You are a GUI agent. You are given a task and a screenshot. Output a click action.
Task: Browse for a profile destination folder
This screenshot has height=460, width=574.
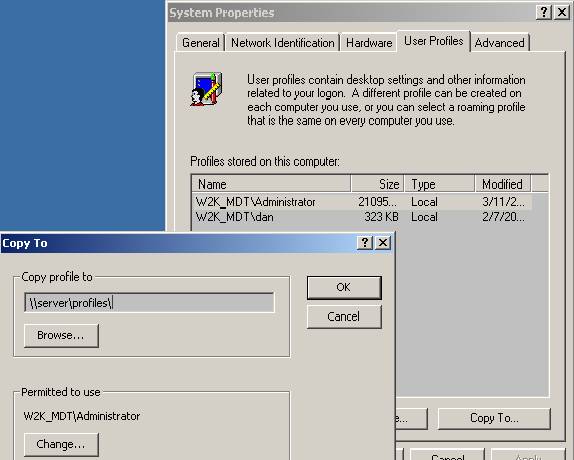click(61, 335)
